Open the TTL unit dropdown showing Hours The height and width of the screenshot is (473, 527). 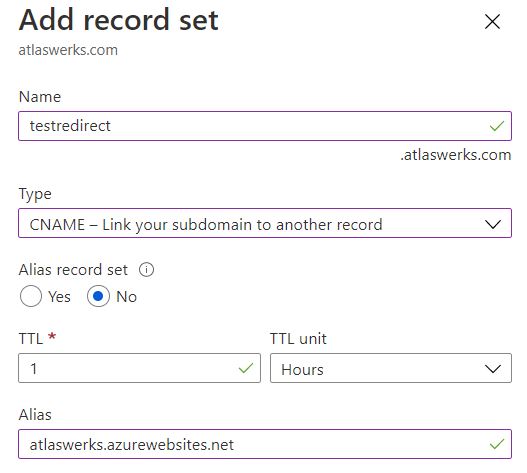[x=391, y=368]
